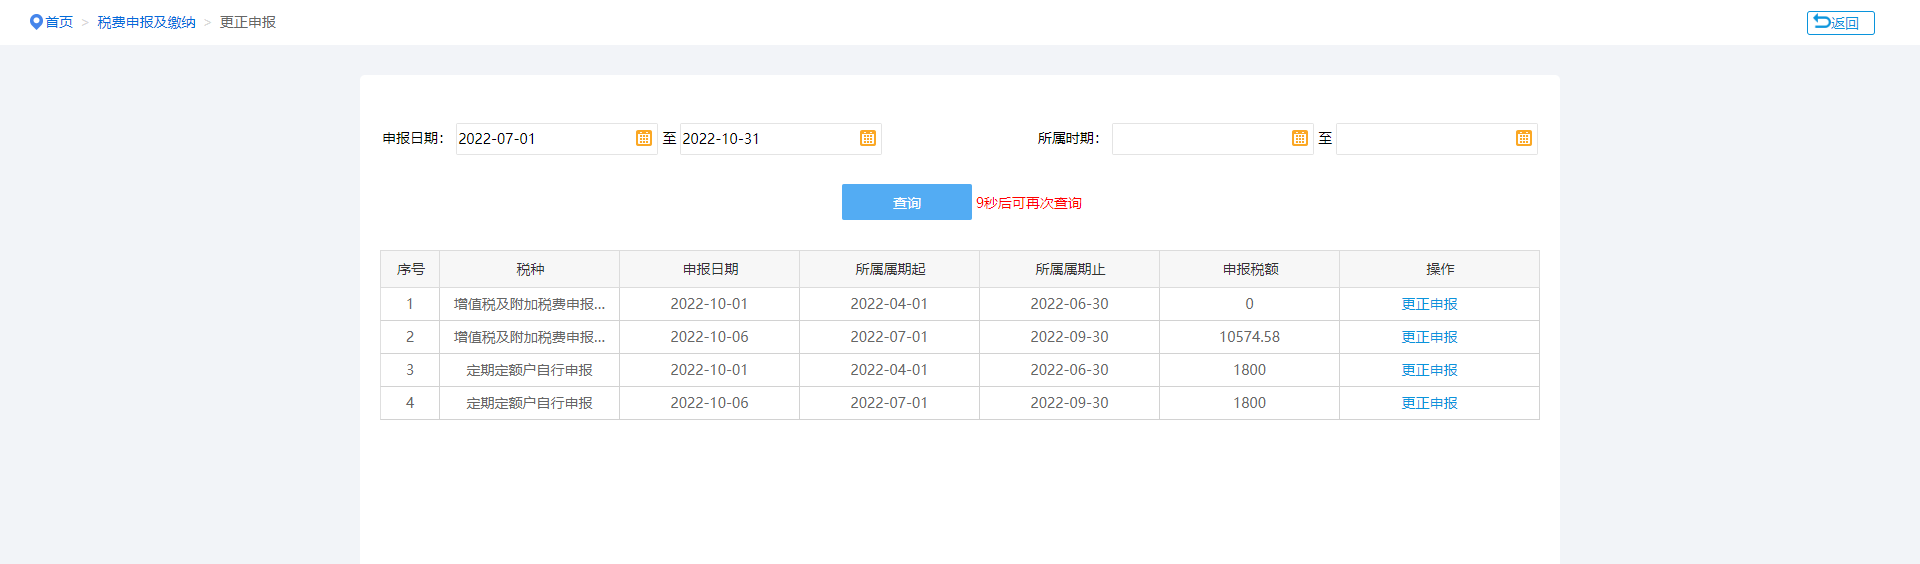Click 更正申报 link in row 1
This screenshot has height=564, width=1920.
[1429, 304]
